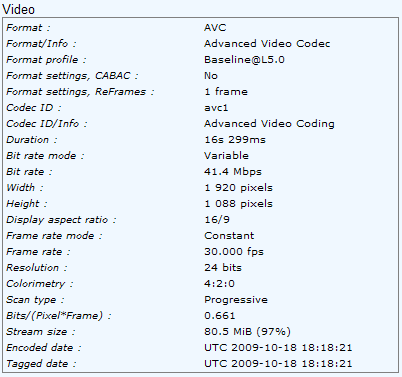Select the Tagged date UTC timestamp
The image size is (402, 377).
[x=278, y=364]
